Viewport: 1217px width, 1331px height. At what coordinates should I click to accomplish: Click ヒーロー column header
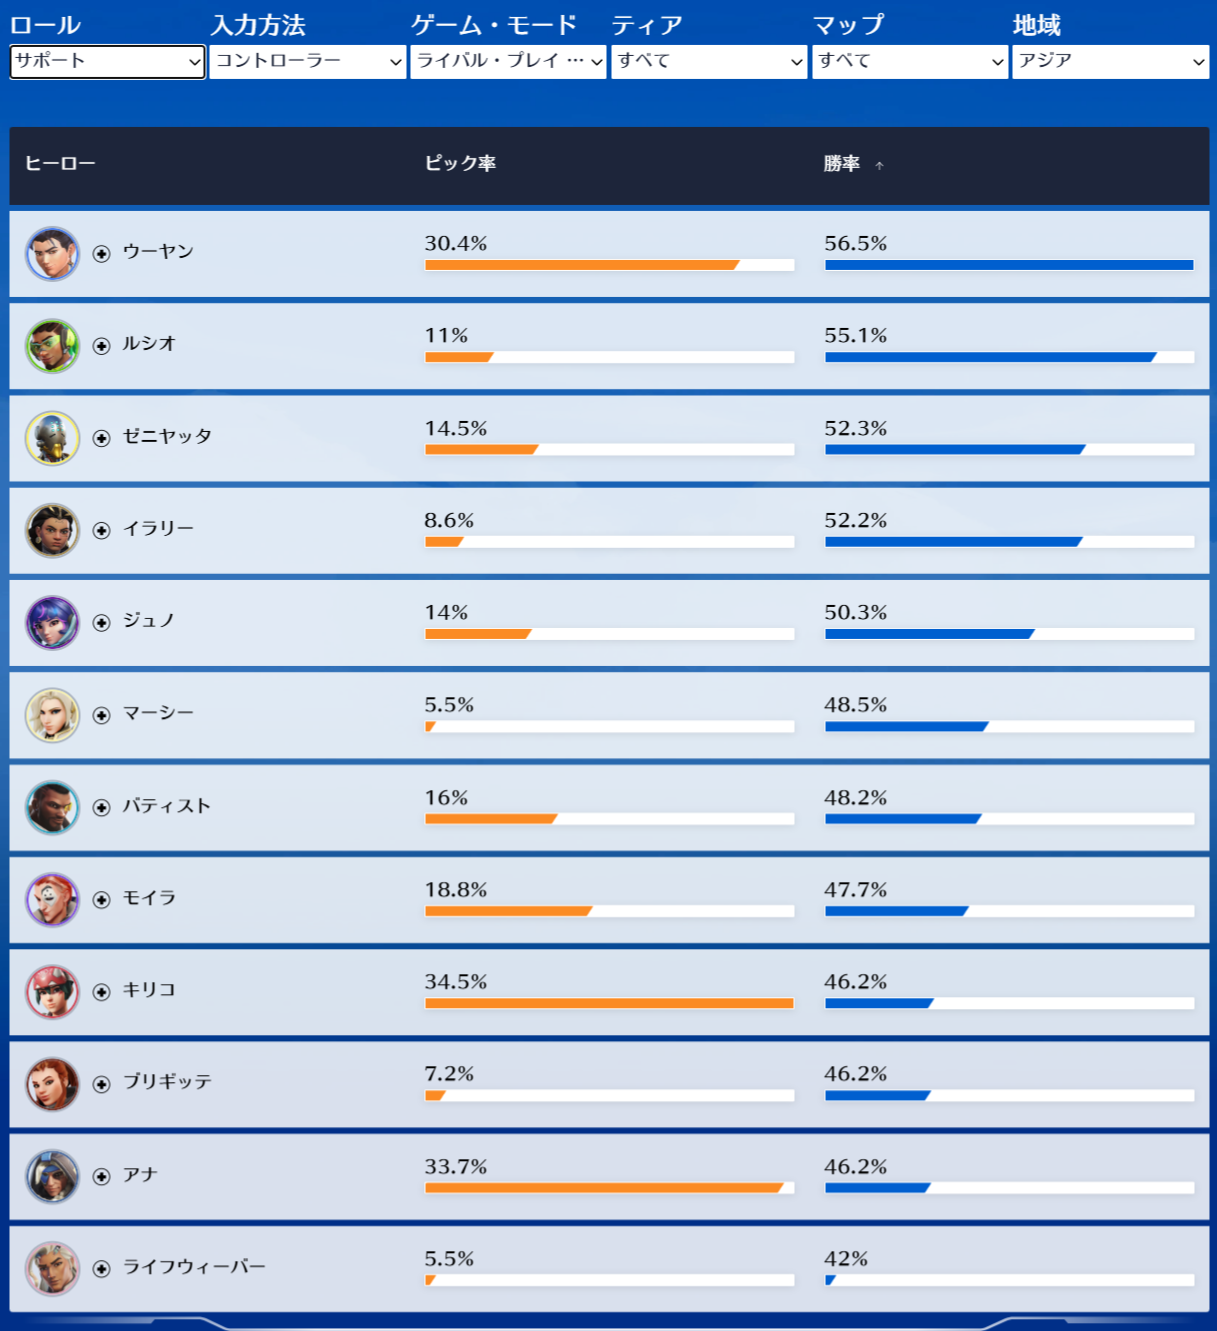[x=60, y=164]
